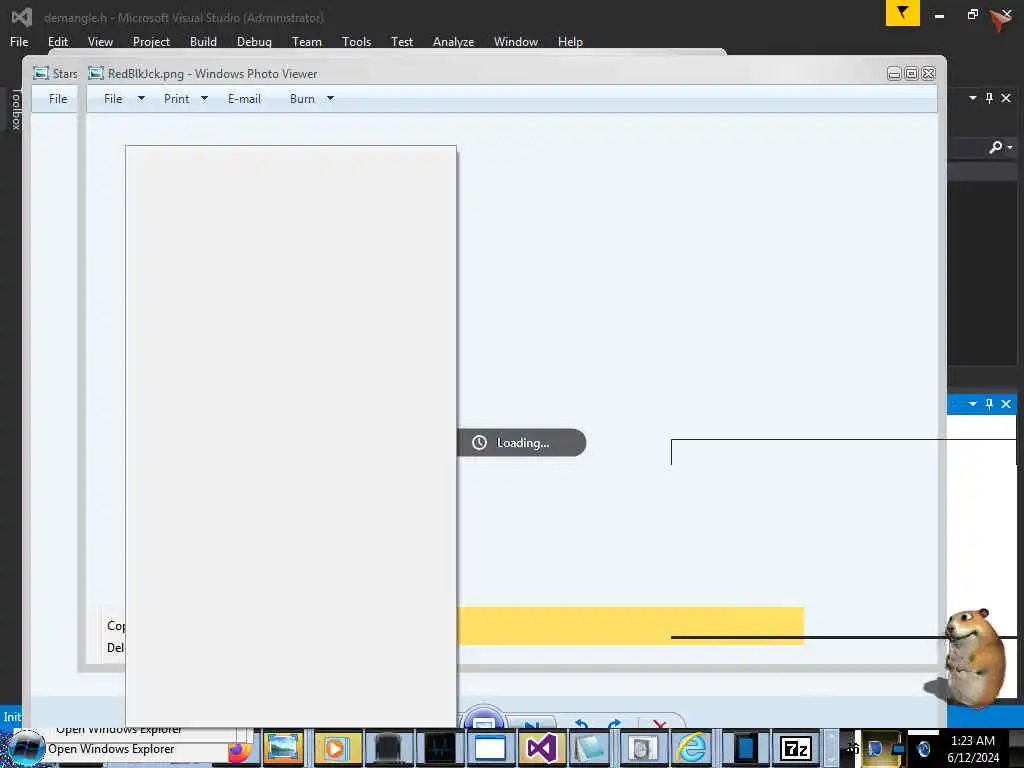Click the '1:23 AM' clock in the tray
Image resolution: width=1024 pixels, height=768 pixels.
973,741
